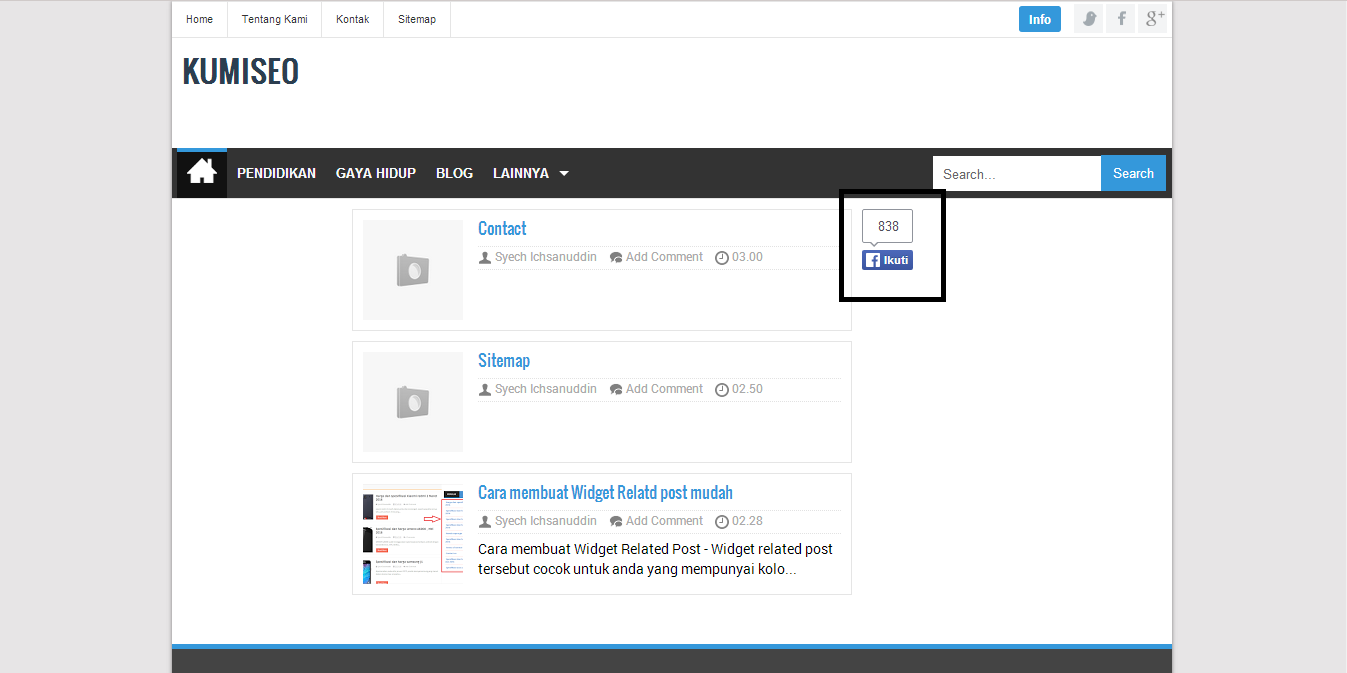Viewport: 1347px width, 673px height.
Task: Click the author icon next to Syech Ichsanuddin
Action: (485, 256)
